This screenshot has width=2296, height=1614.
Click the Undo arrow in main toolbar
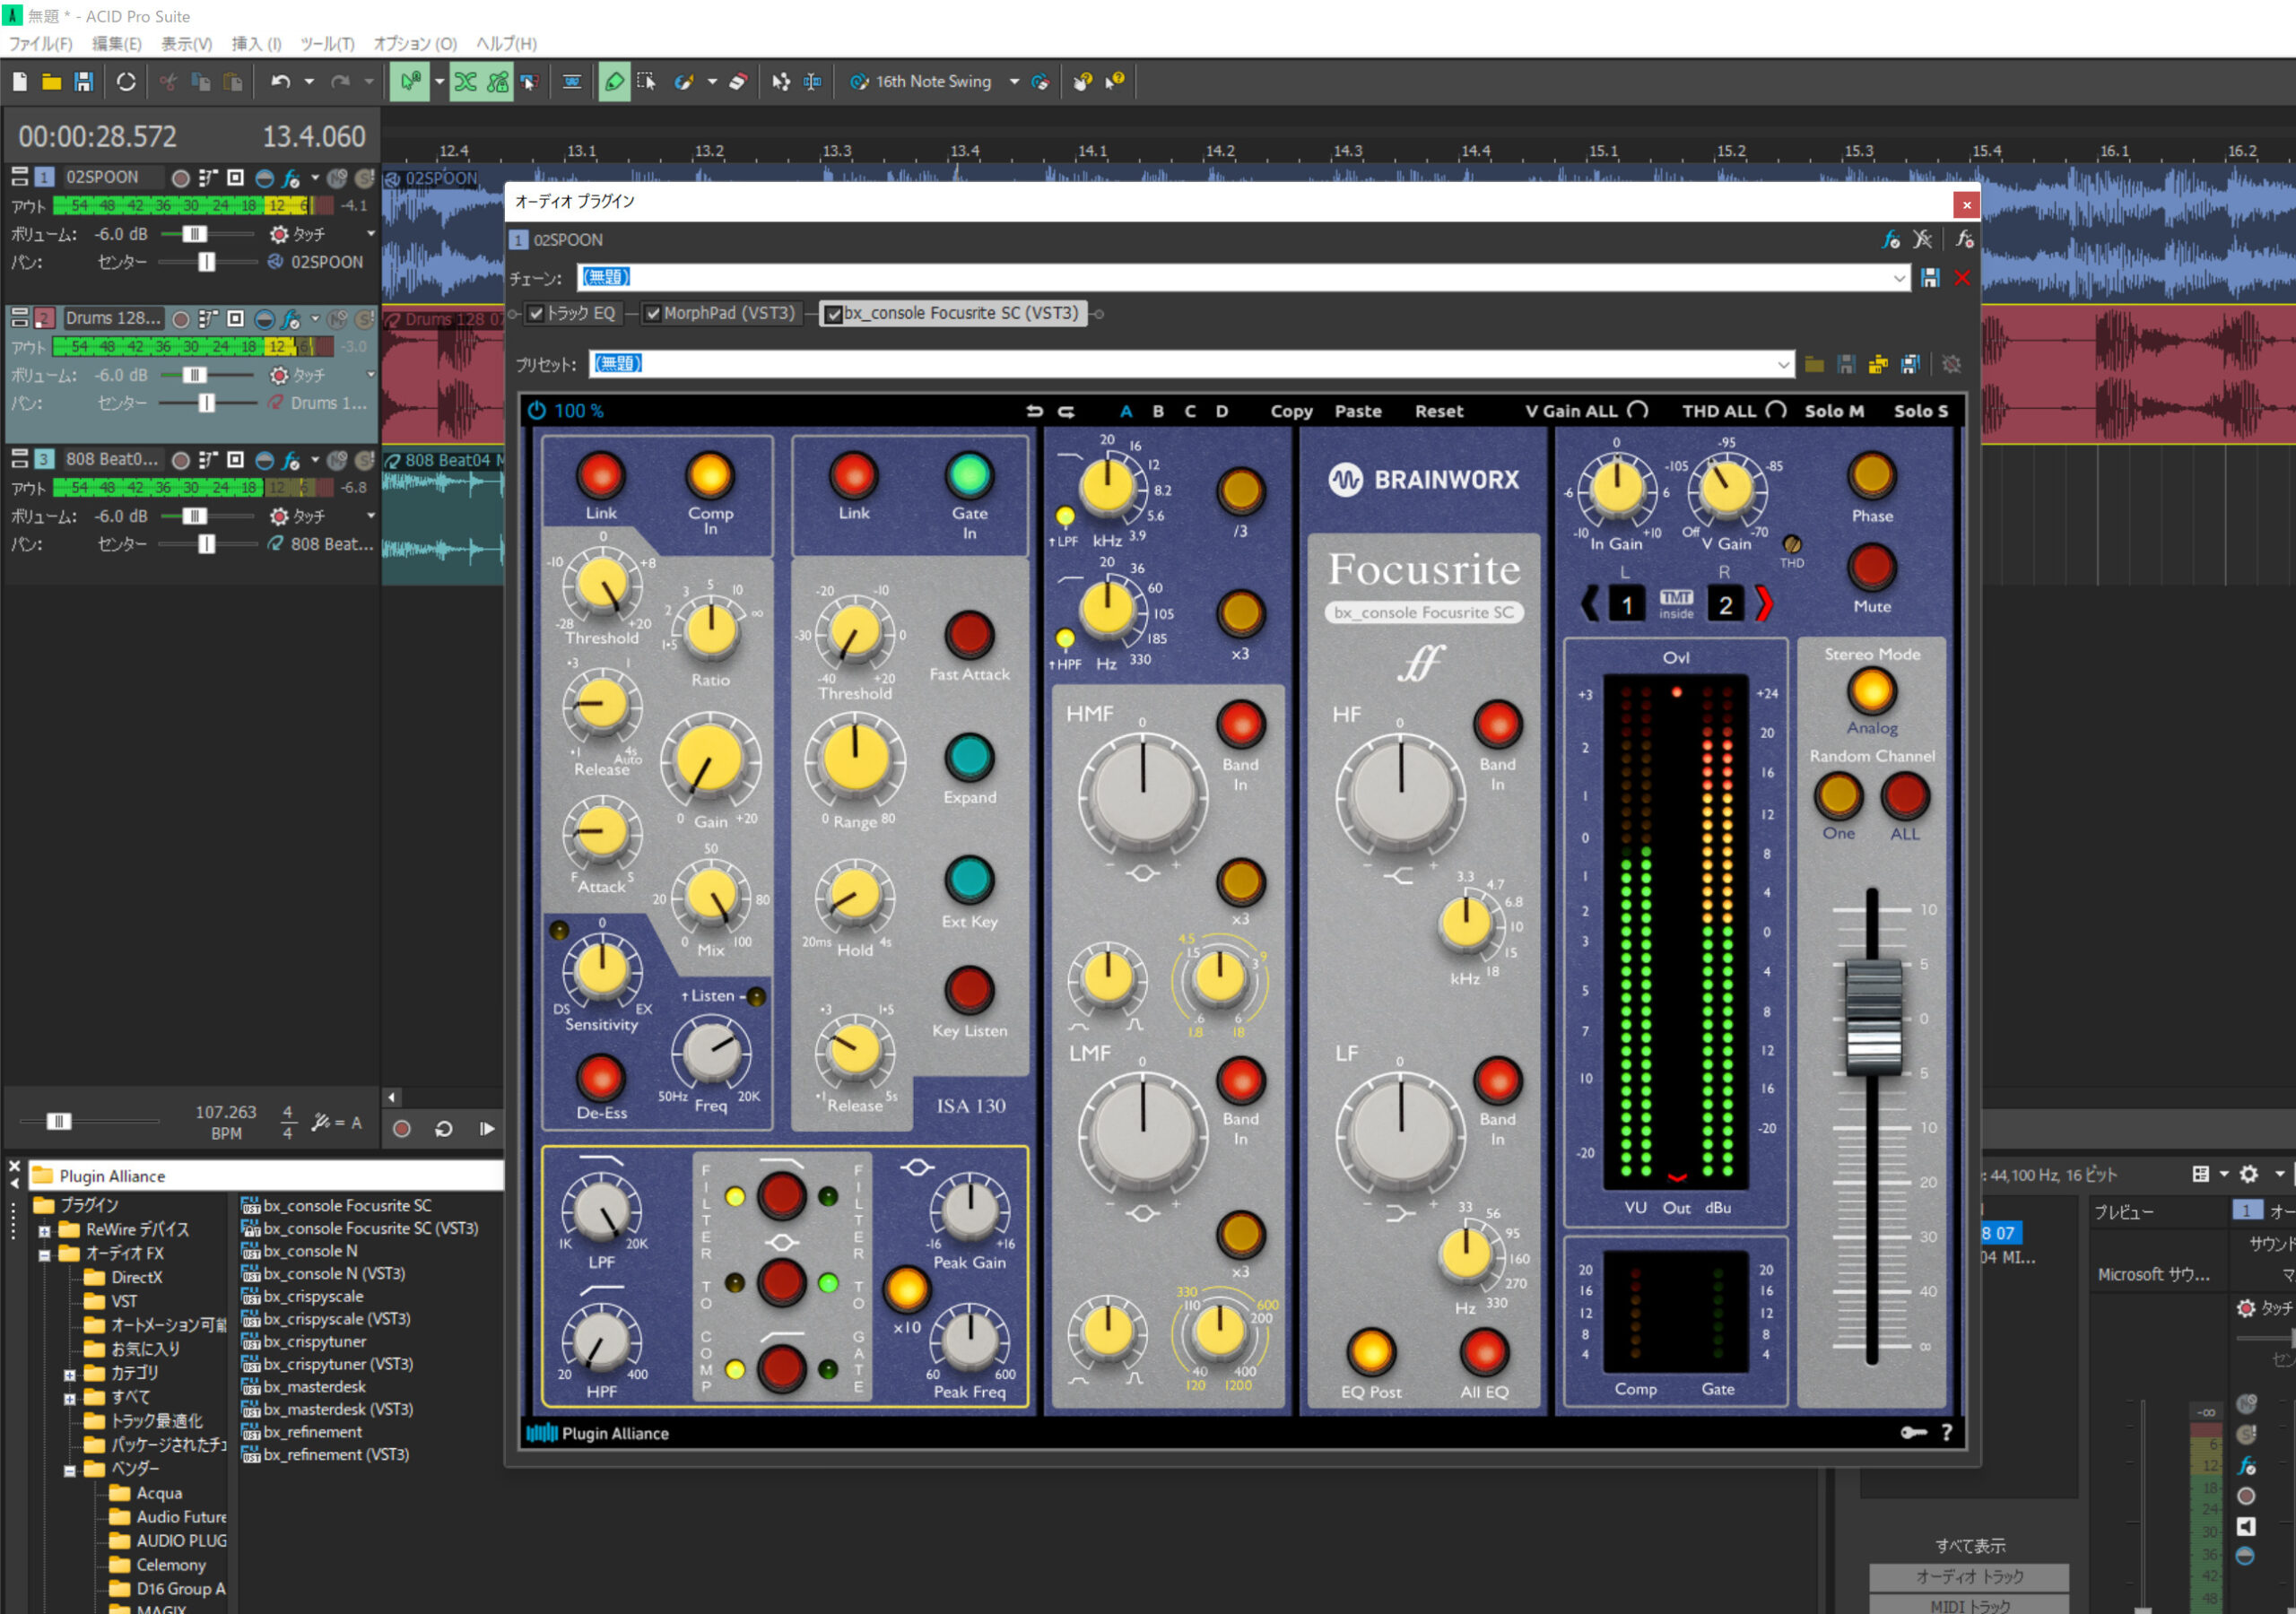[280, 82]
